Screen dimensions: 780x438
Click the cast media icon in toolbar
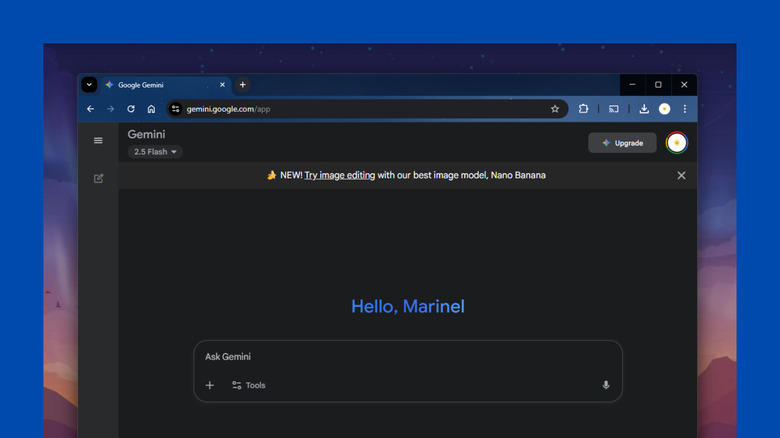point(614,109)
